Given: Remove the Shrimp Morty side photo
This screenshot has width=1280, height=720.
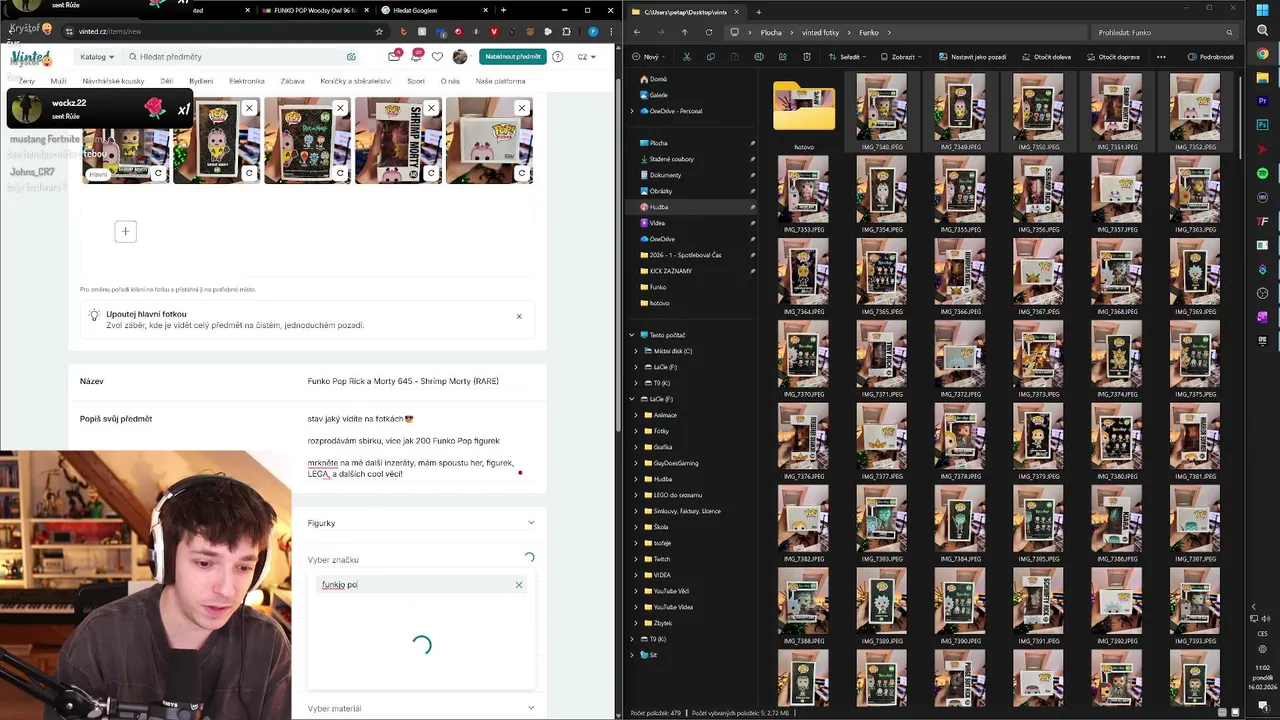Looking at the screenshot, I should [x=431, y=108].
